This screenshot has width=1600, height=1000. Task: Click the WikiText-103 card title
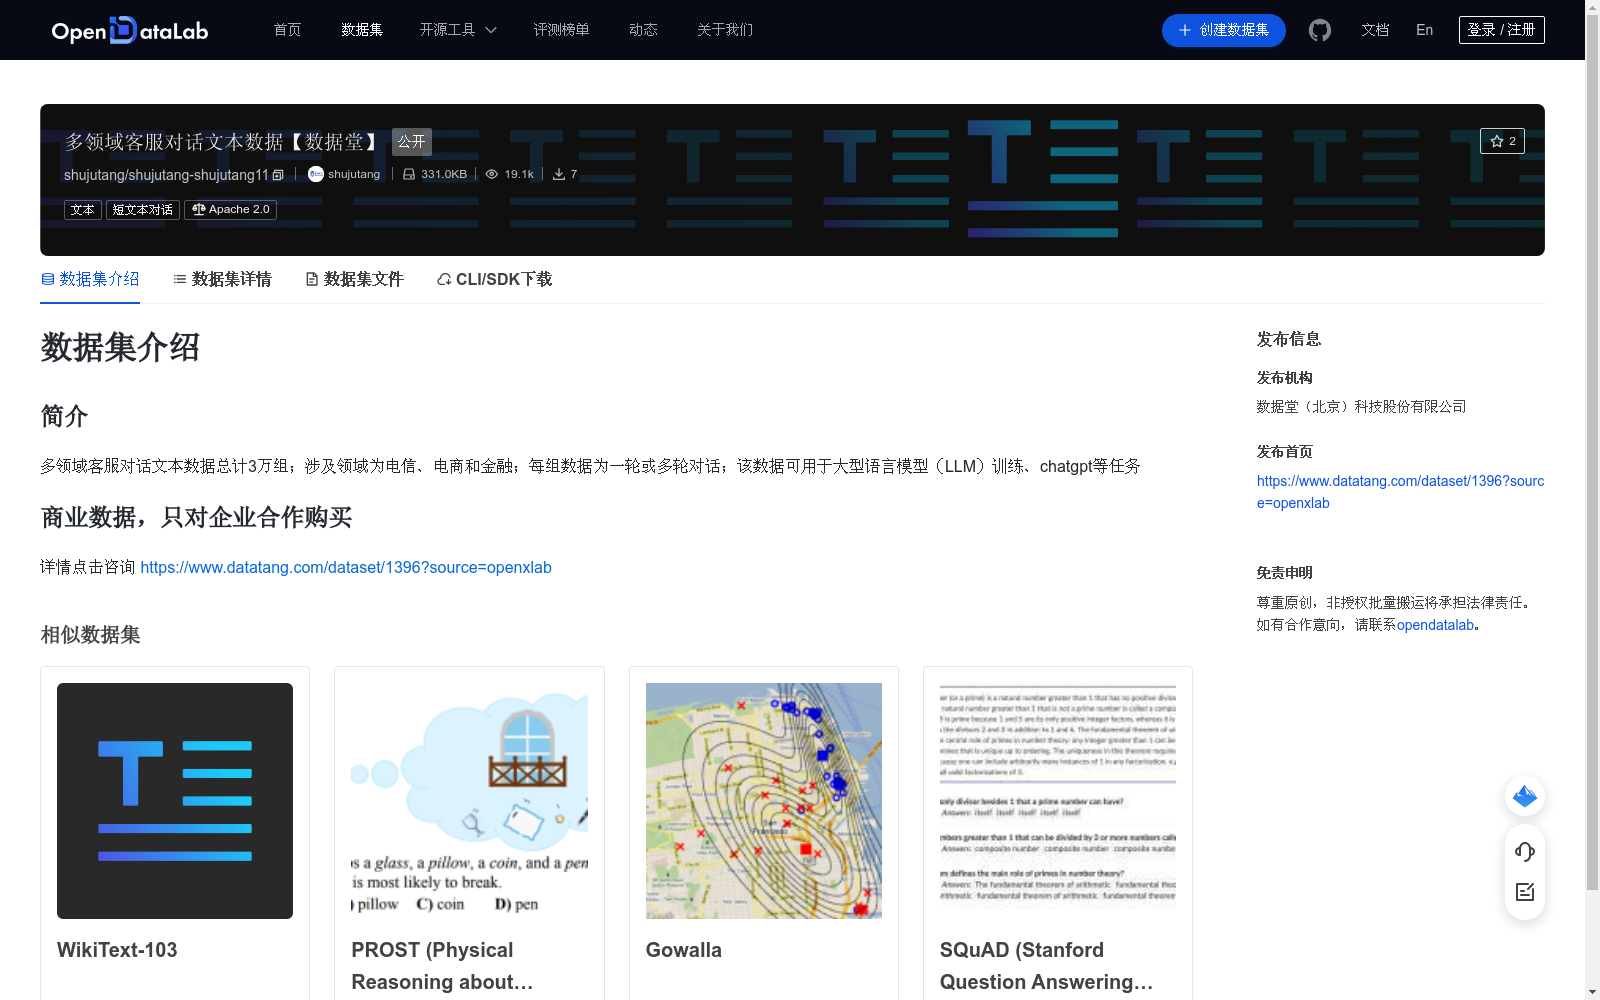click(x=117, y=950)
